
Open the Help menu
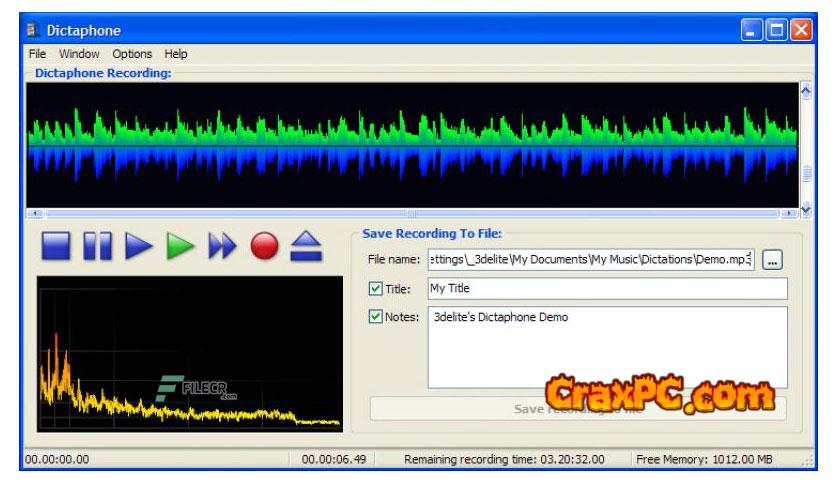click(176, 54)
